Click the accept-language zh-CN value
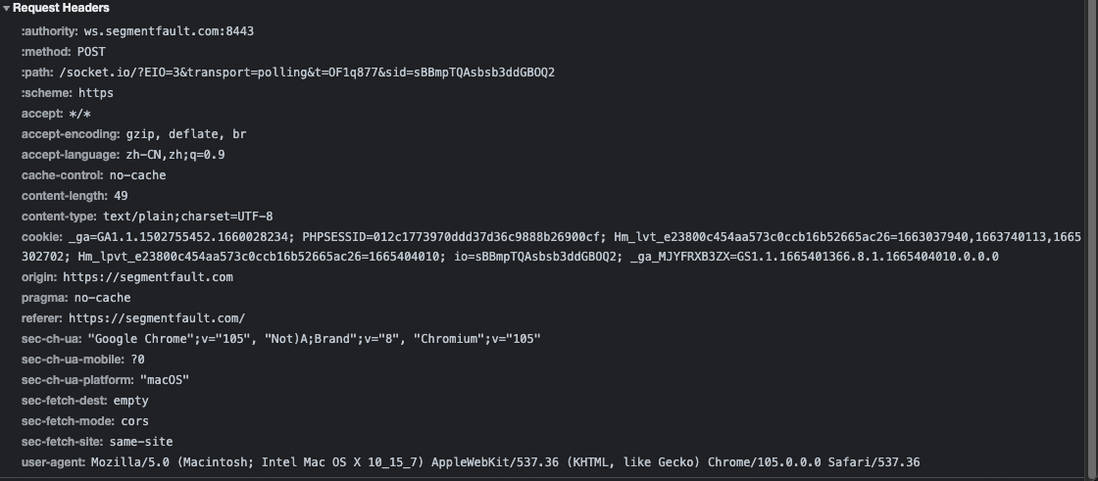The height and width of the screenshot is (481, 1098). (x=175, y=155)
